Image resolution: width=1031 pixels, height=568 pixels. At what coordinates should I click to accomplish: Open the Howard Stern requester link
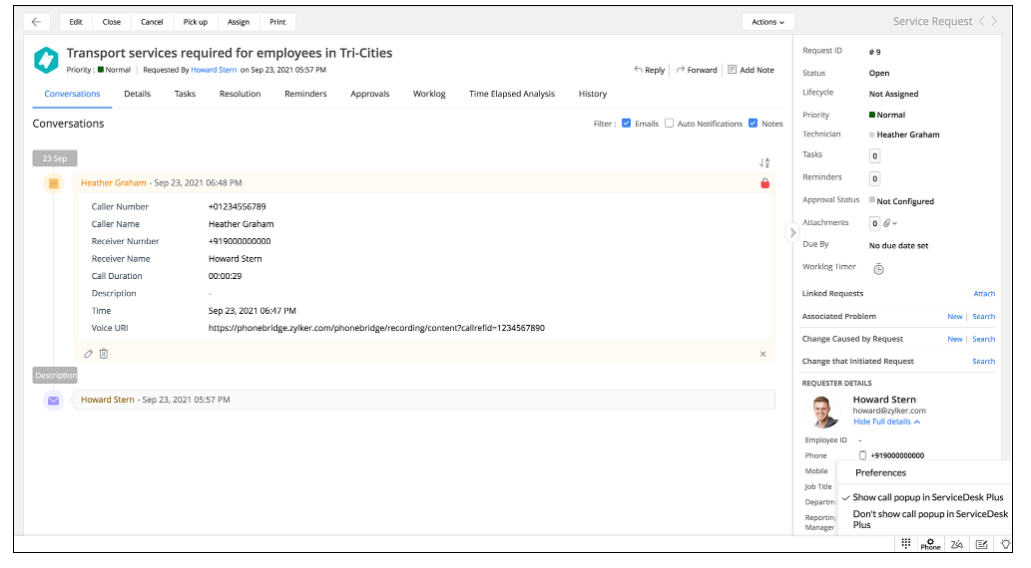click(x=214, y=70)
